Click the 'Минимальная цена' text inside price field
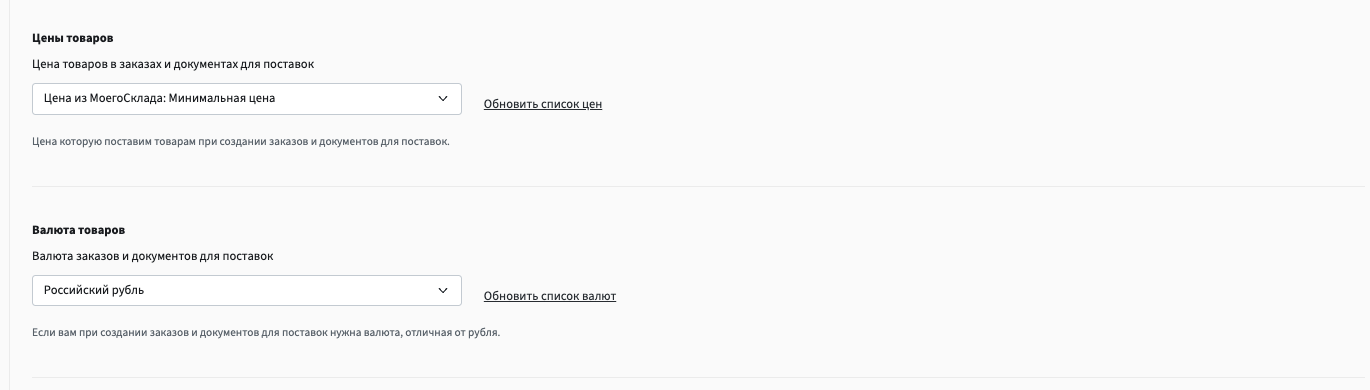The height and width of the screenshot is (390, 1370). [x=222, y=99]
